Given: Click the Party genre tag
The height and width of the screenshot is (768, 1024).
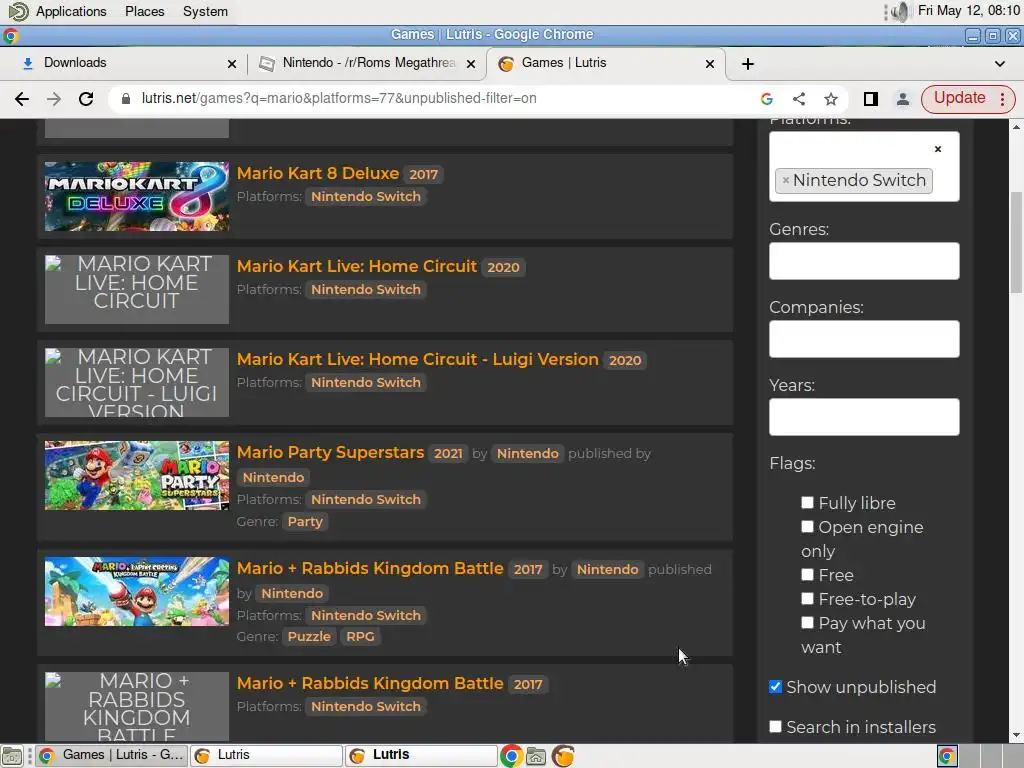Looking at the screenshot, I should click(305, 522).
